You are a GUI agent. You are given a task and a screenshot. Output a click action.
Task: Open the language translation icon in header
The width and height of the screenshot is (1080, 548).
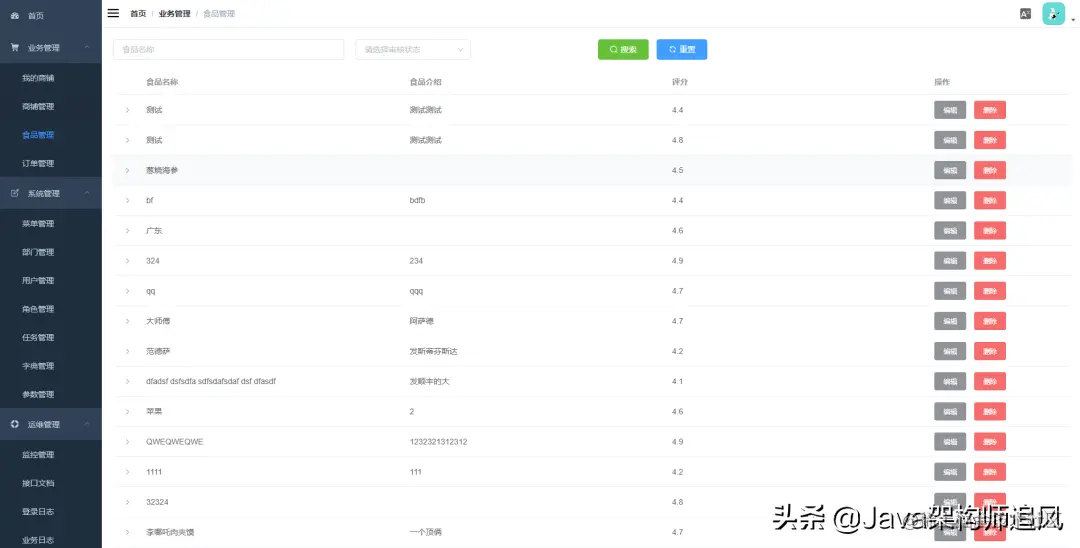coord(1026,14)
